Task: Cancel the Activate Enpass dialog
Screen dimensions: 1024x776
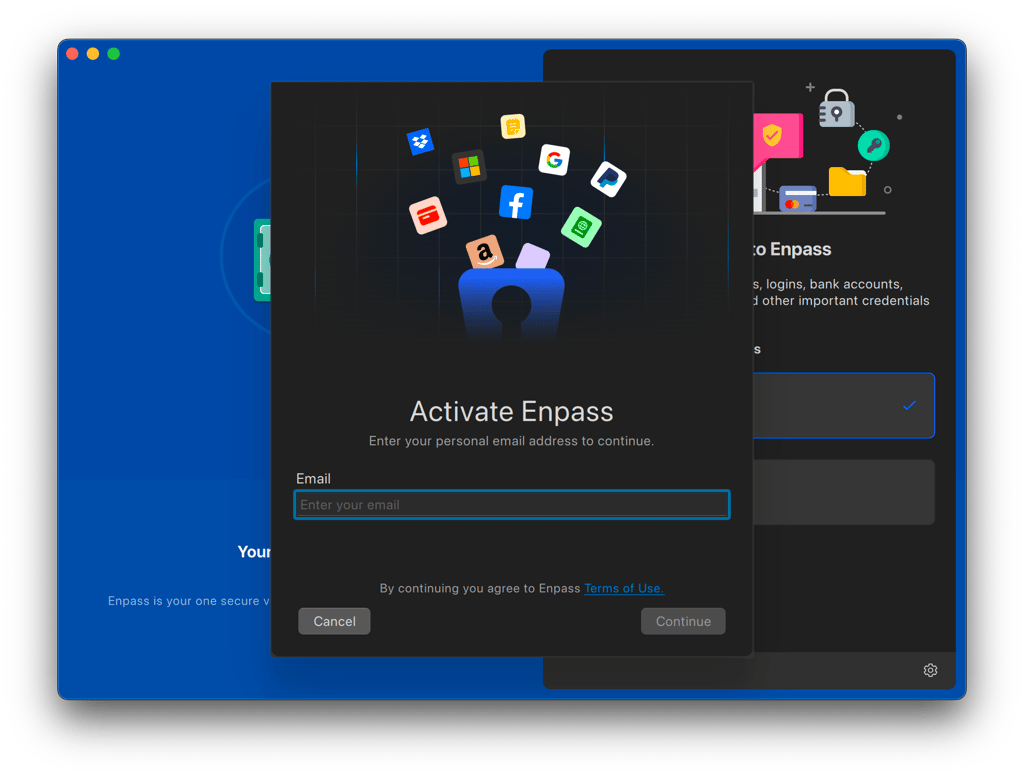Action: 334,621
